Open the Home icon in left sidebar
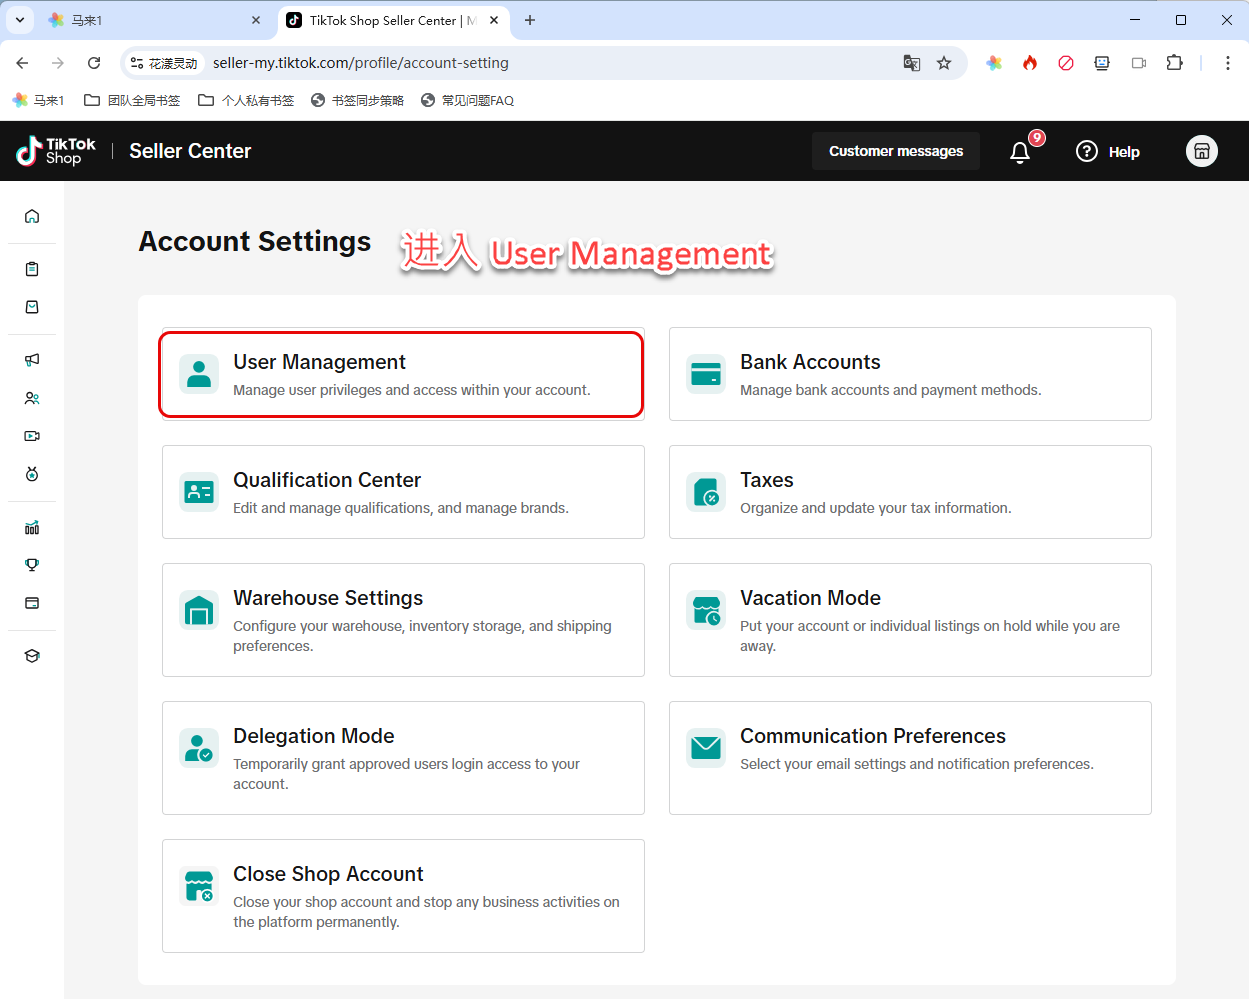Viewport: 1249px width, 999px height. tap(32, 216)
